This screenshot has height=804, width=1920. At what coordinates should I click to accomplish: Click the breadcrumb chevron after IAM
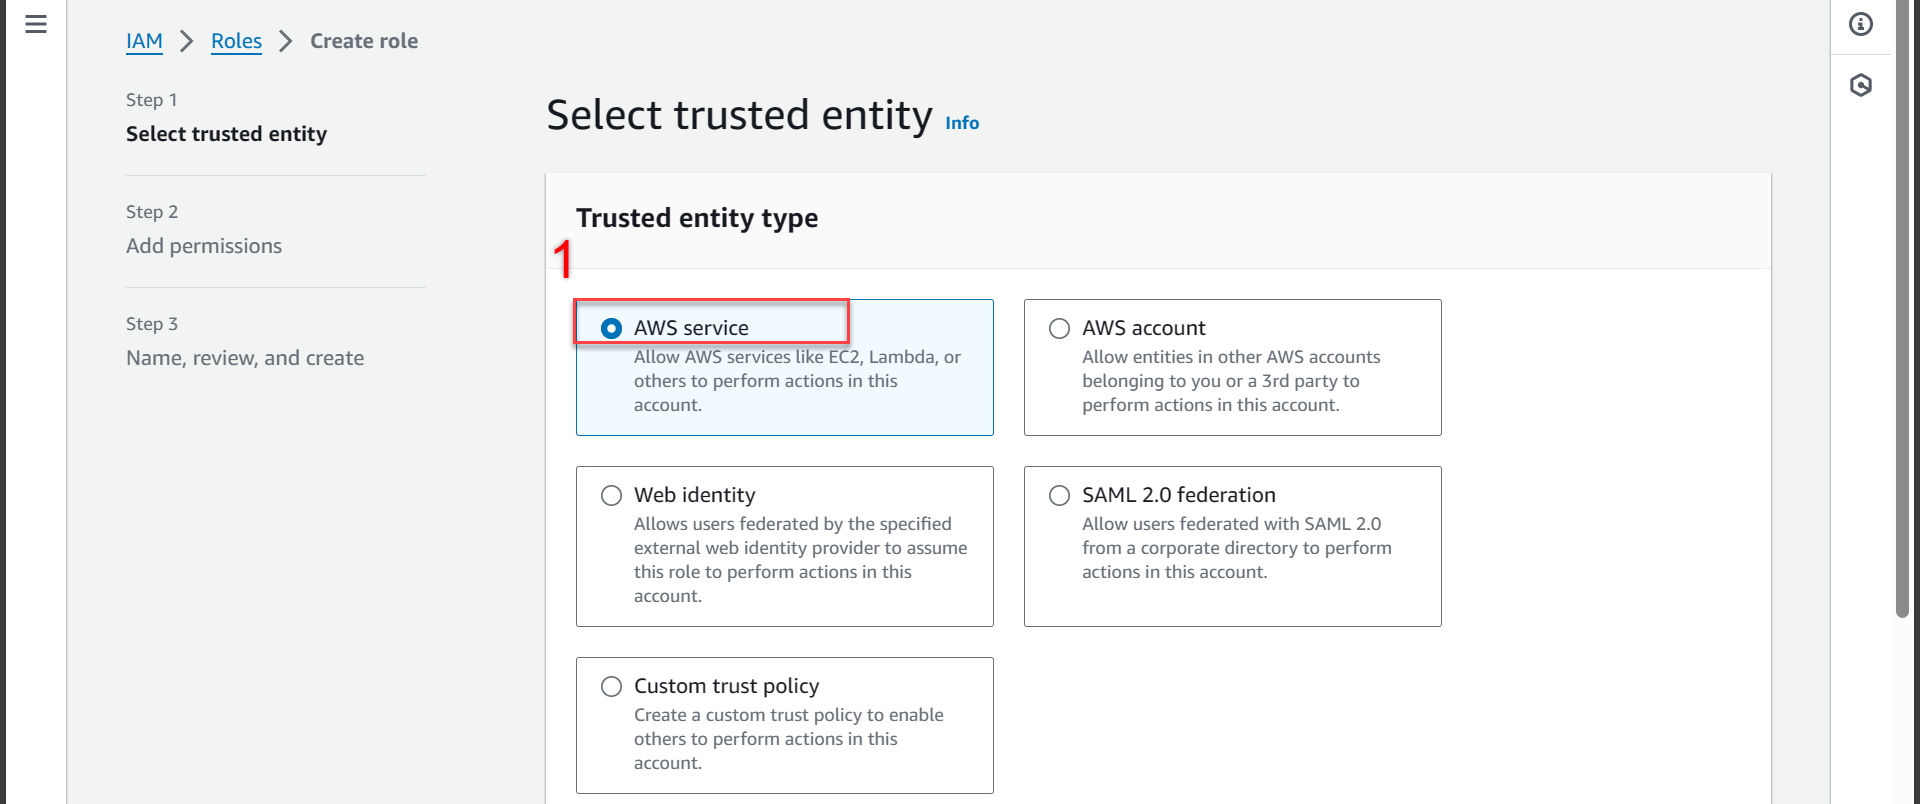[x=186, y=41]
